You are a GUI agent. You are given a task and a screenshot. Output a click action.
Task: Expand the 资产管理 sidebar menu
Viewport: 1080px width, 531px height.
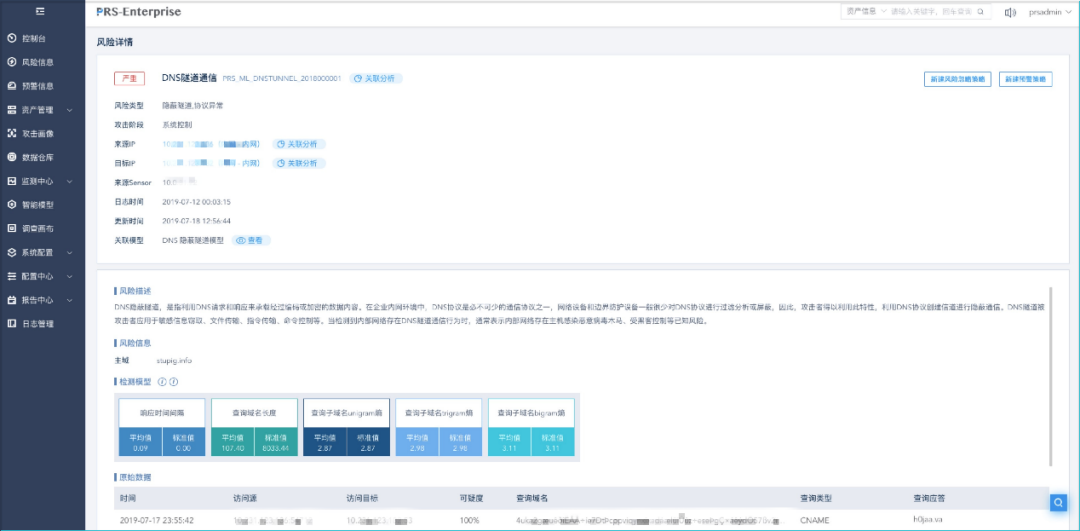point(40,110)
